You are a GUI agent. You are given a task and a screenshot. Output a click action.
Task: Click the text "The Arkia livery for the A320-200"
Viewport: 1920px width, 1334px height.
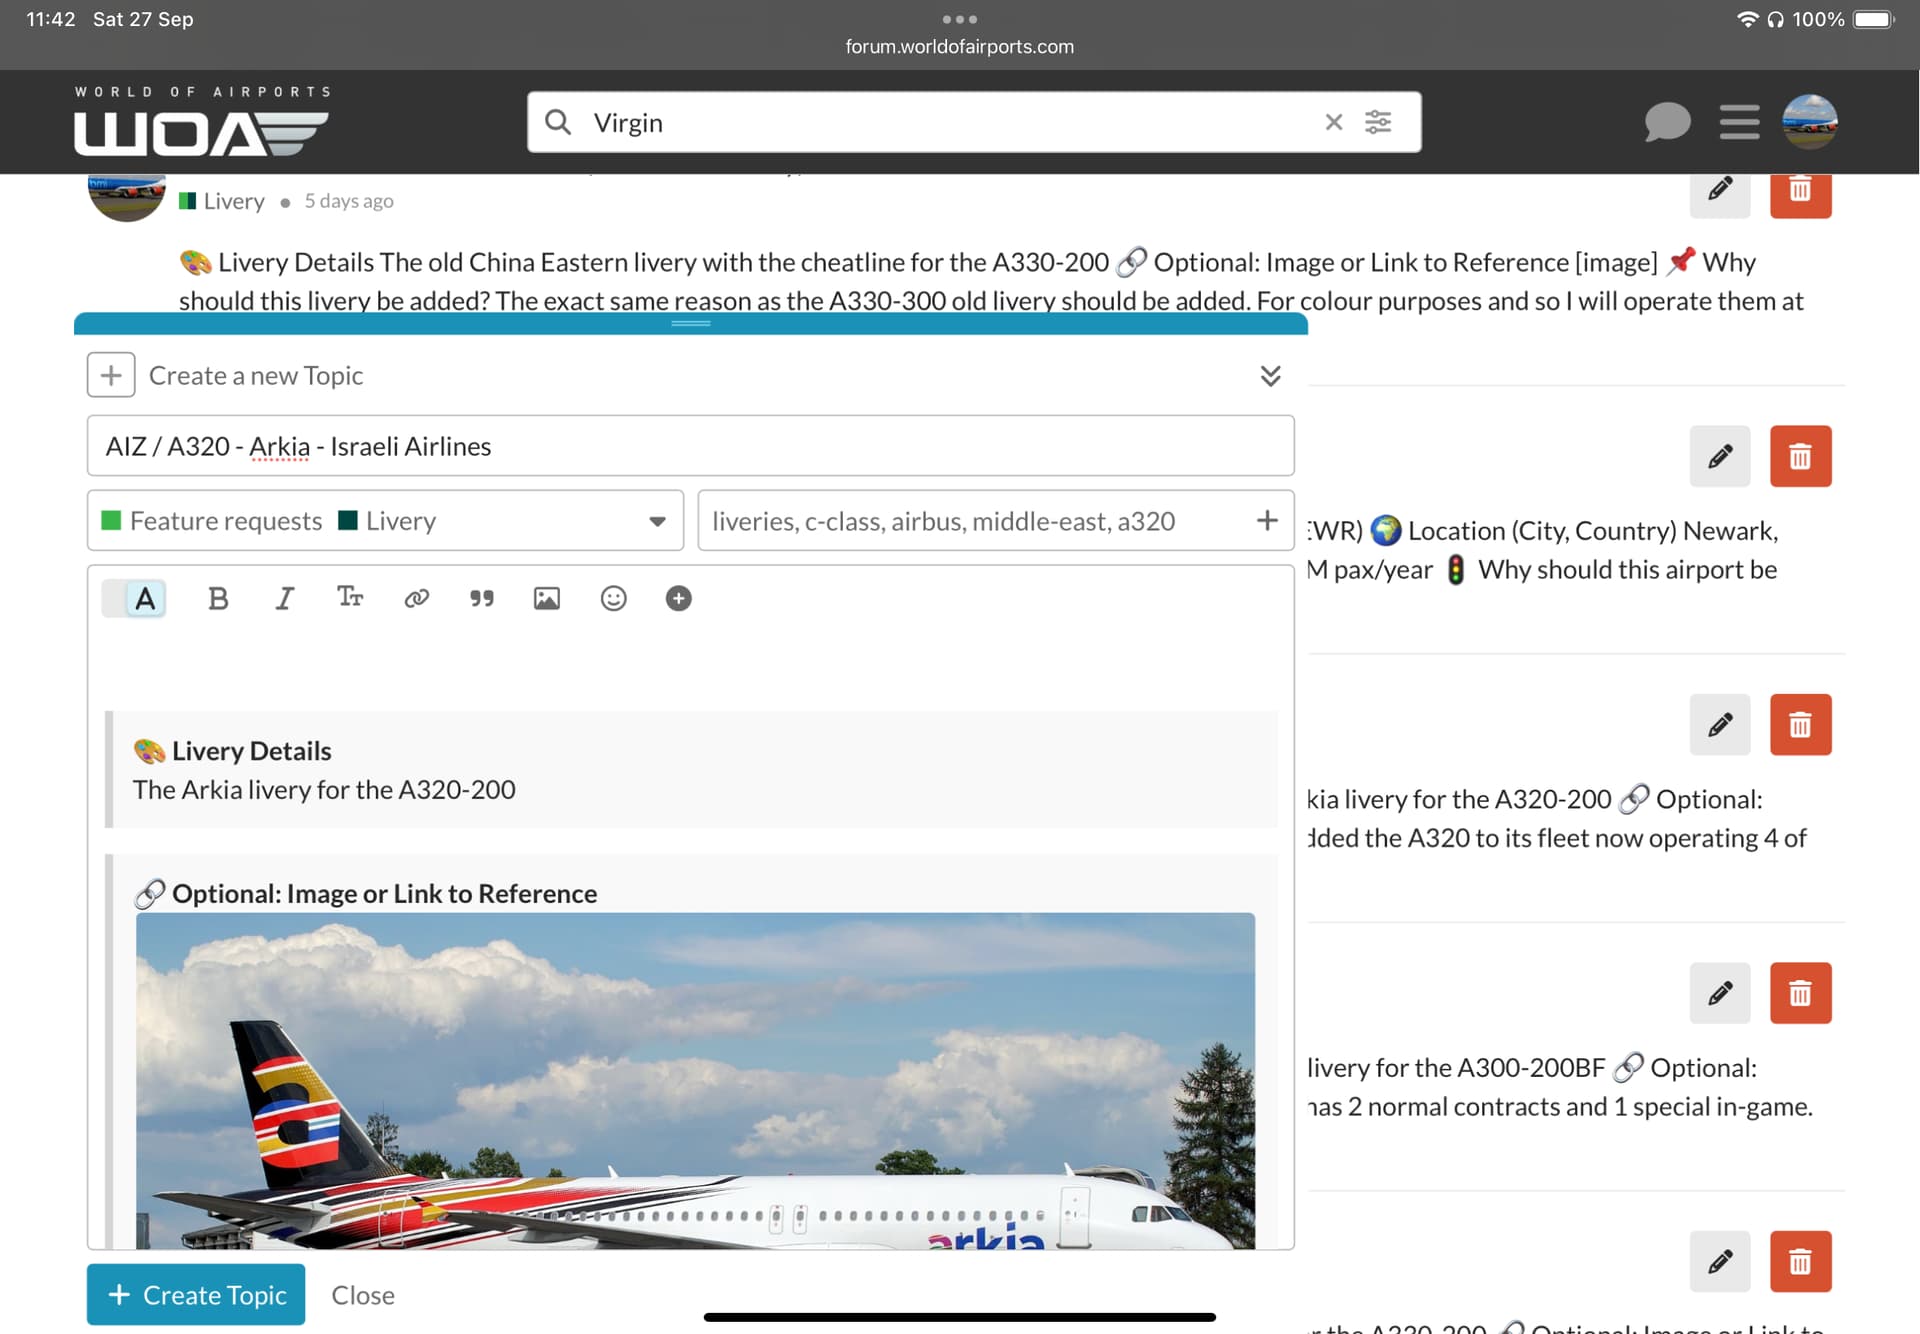(324, 790)
